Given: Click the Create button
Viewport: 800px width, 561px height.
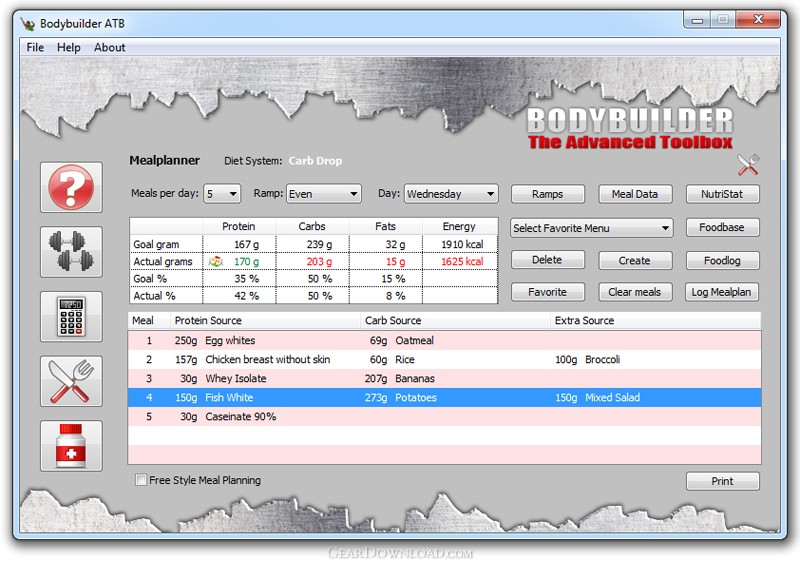Looking at the screenshot, I should pyautogui.click(x=635, y=260).
